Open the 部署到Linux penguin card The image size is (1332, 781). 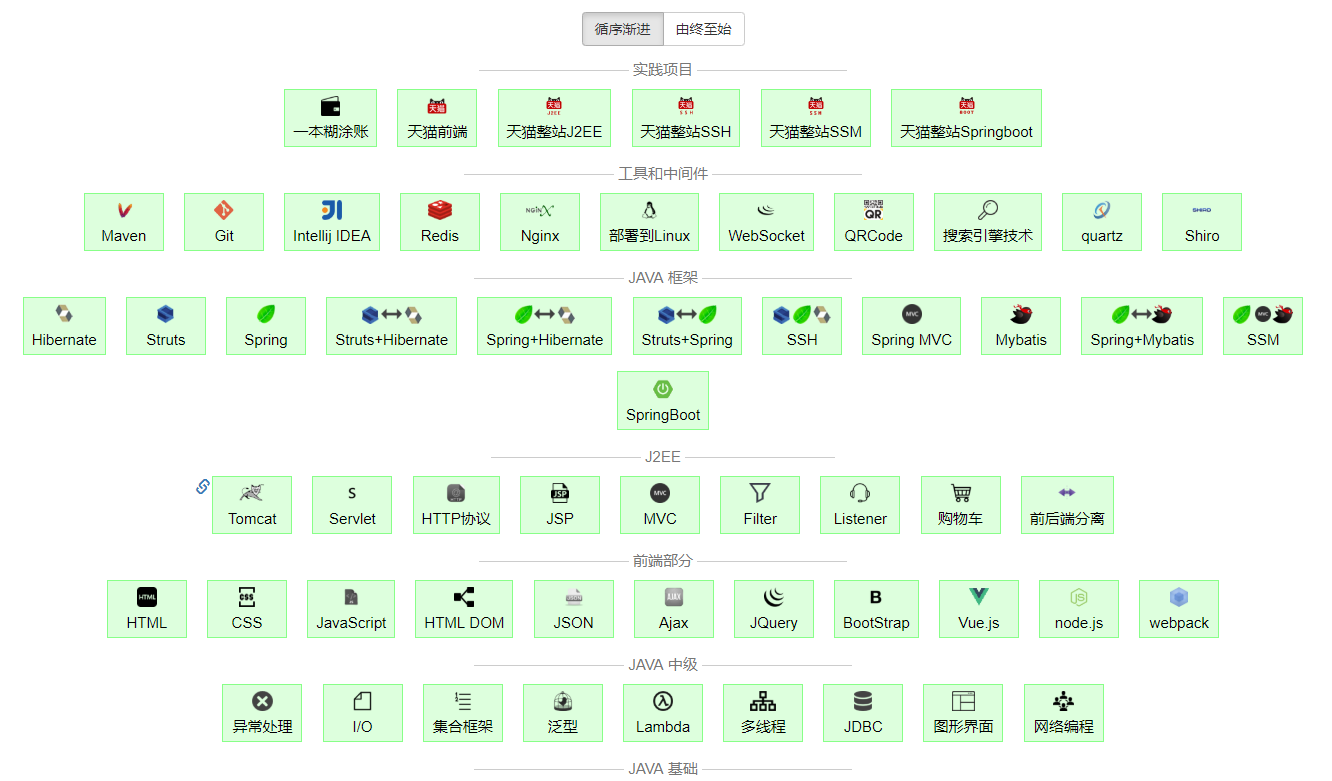[649, 222]
